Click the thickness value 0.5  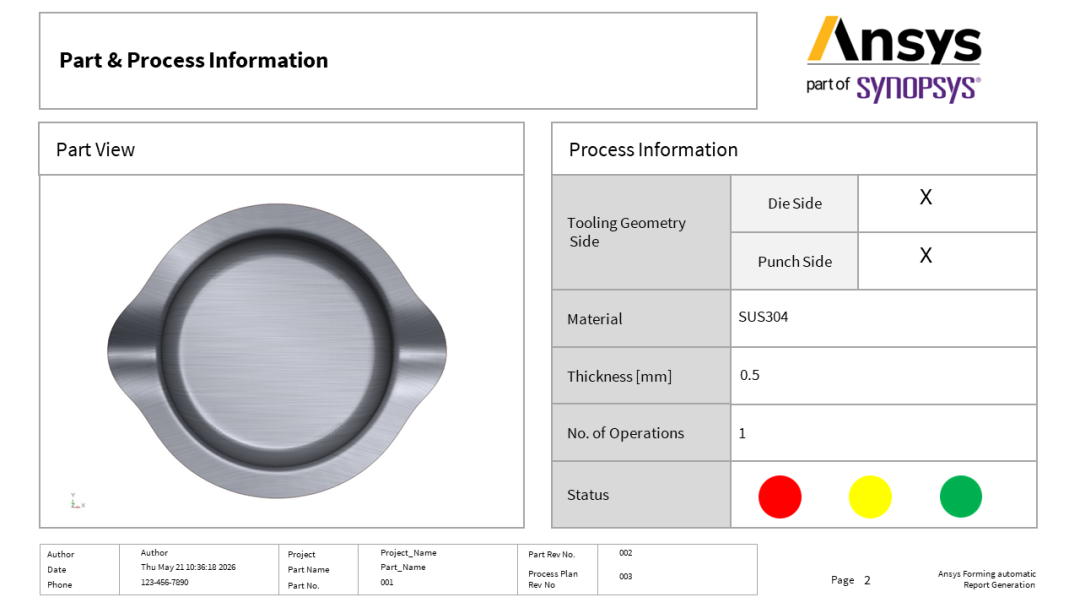click(x=749, y=375)
